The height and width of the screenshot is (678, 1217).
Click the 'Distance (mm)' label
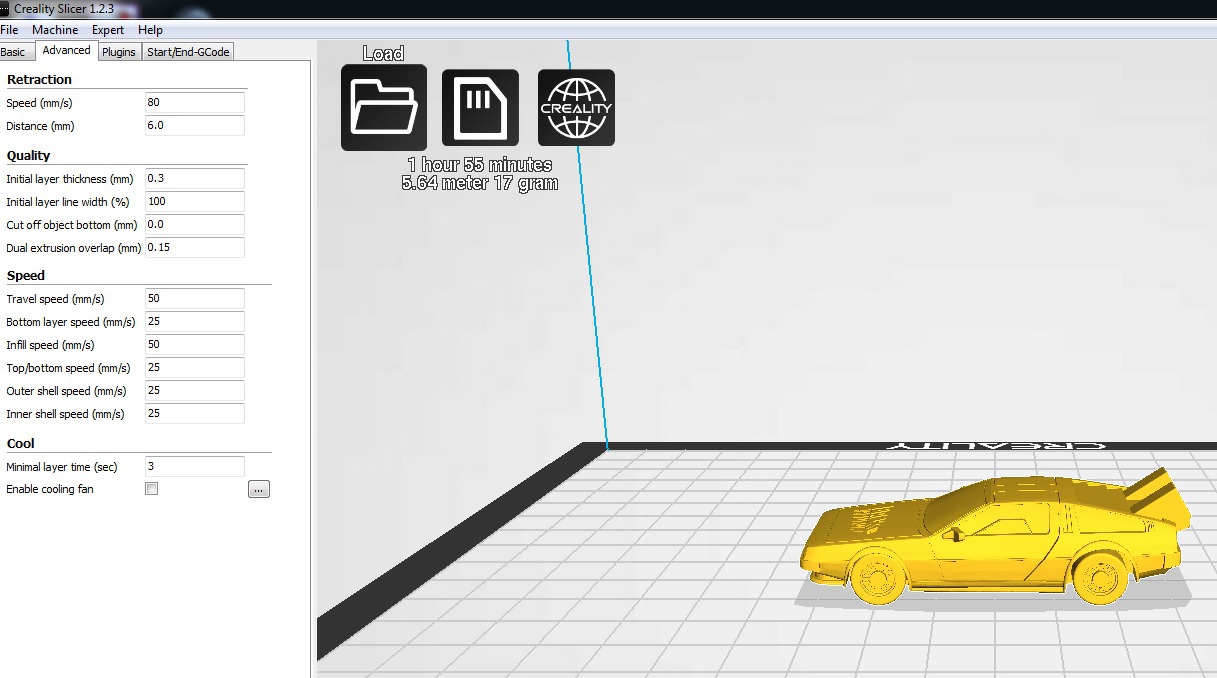click(x=40, y=126)
